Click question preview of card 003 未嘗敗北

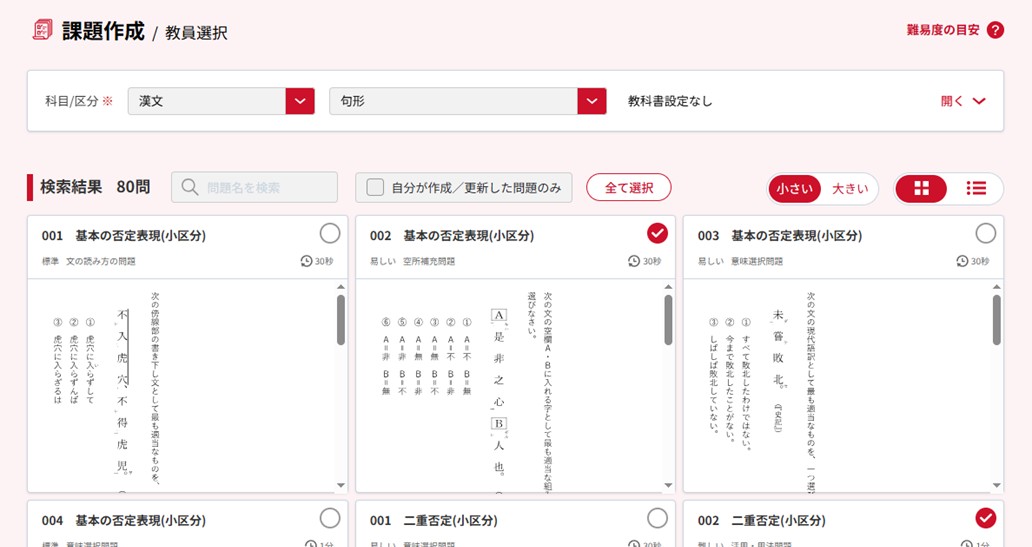(x=837, y=386)
